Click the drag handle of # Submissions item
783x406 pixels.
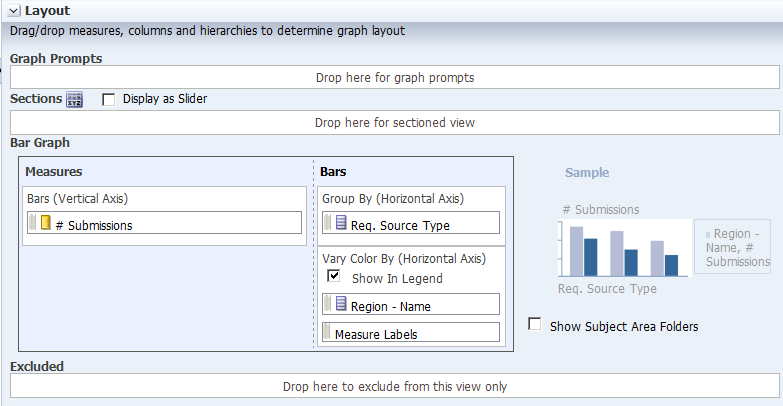pos(32,224)
